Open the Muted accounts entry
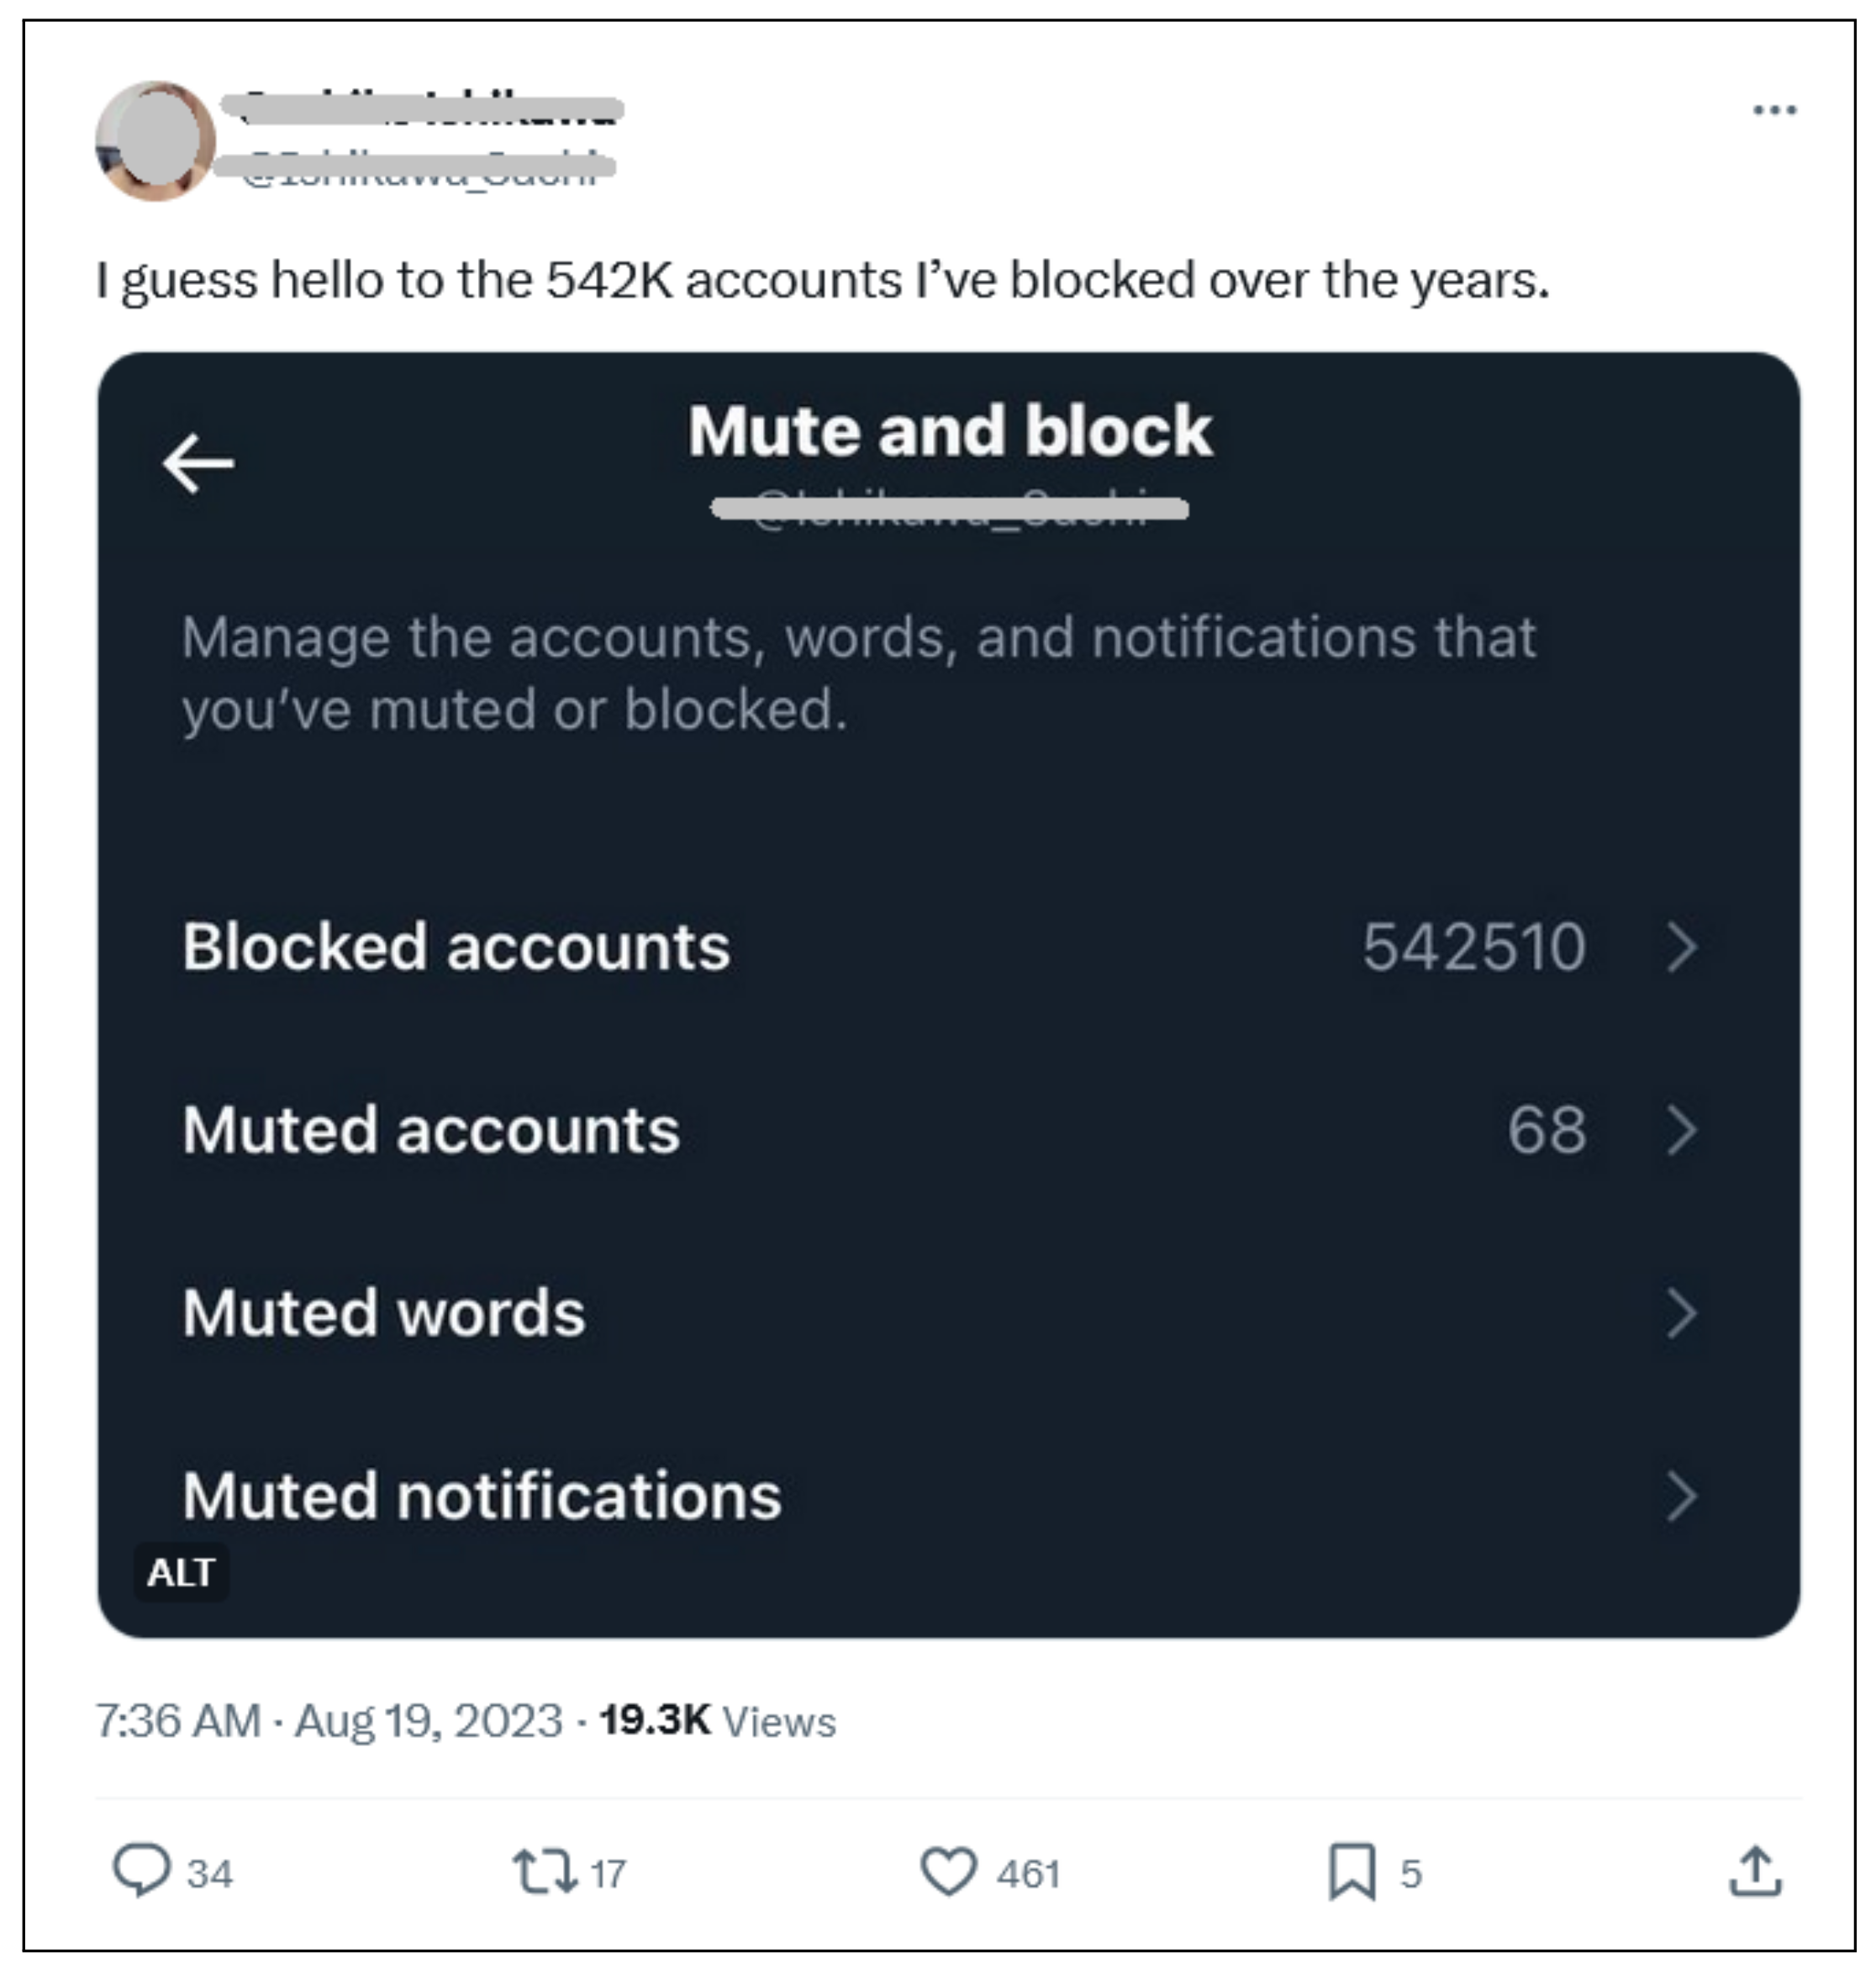The height and width of the screenshot is (1974, 1876). [x=431, y=1131]
